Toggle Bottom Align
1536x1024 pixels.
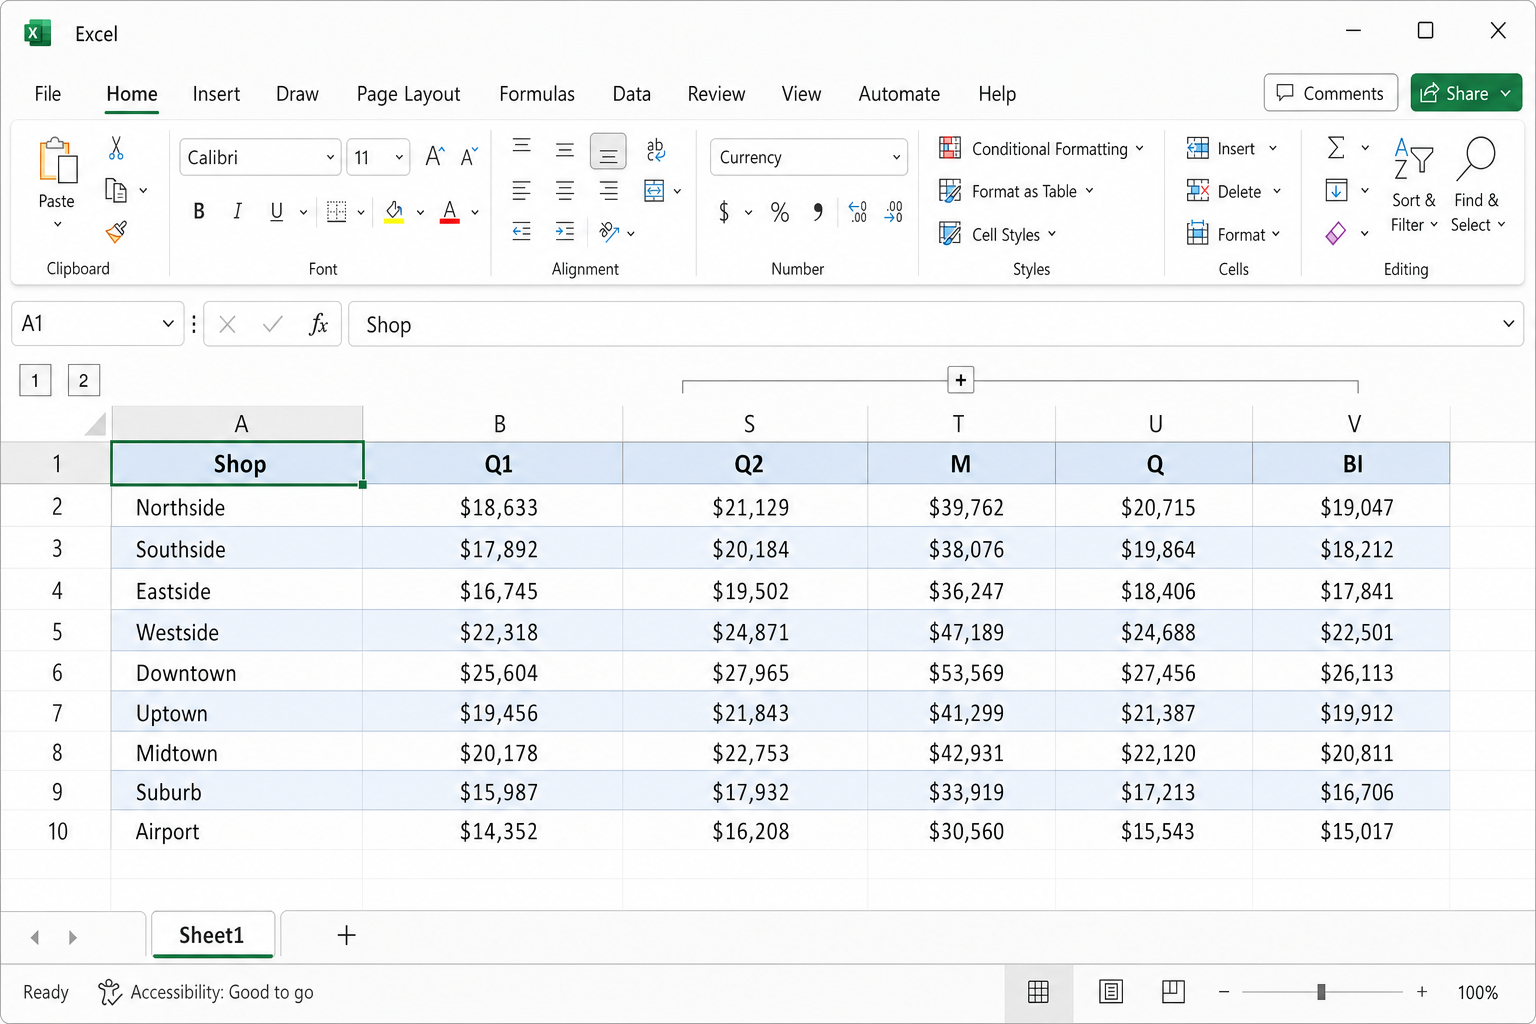pos(608,152)
